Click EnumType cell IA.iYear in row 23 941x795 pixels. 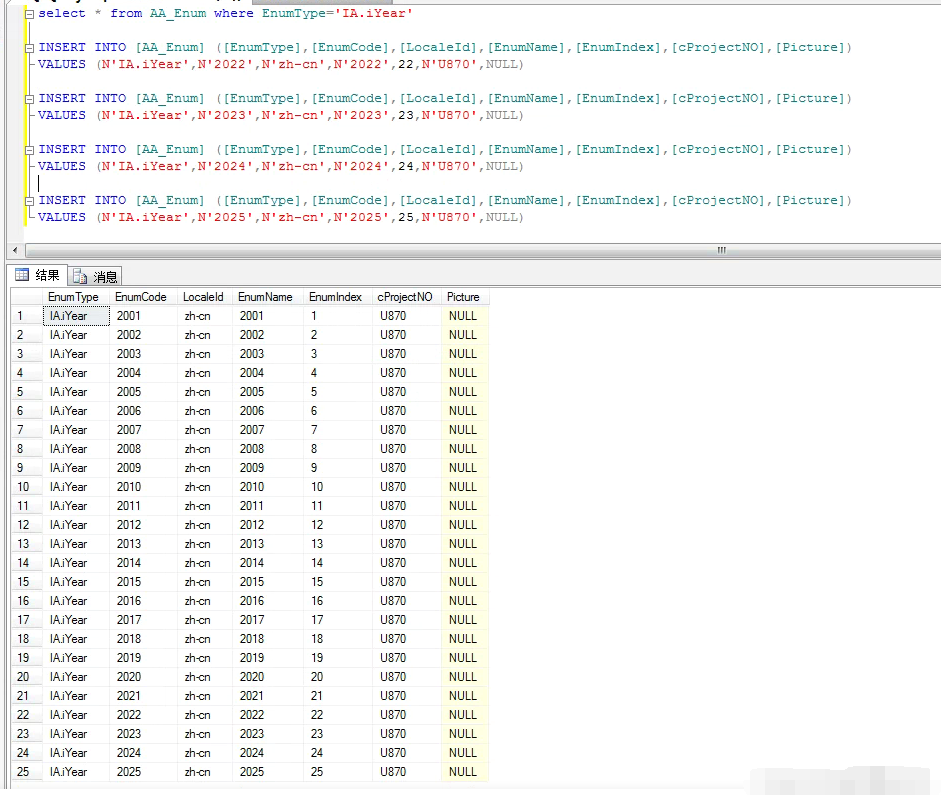(x=76, y=734)
